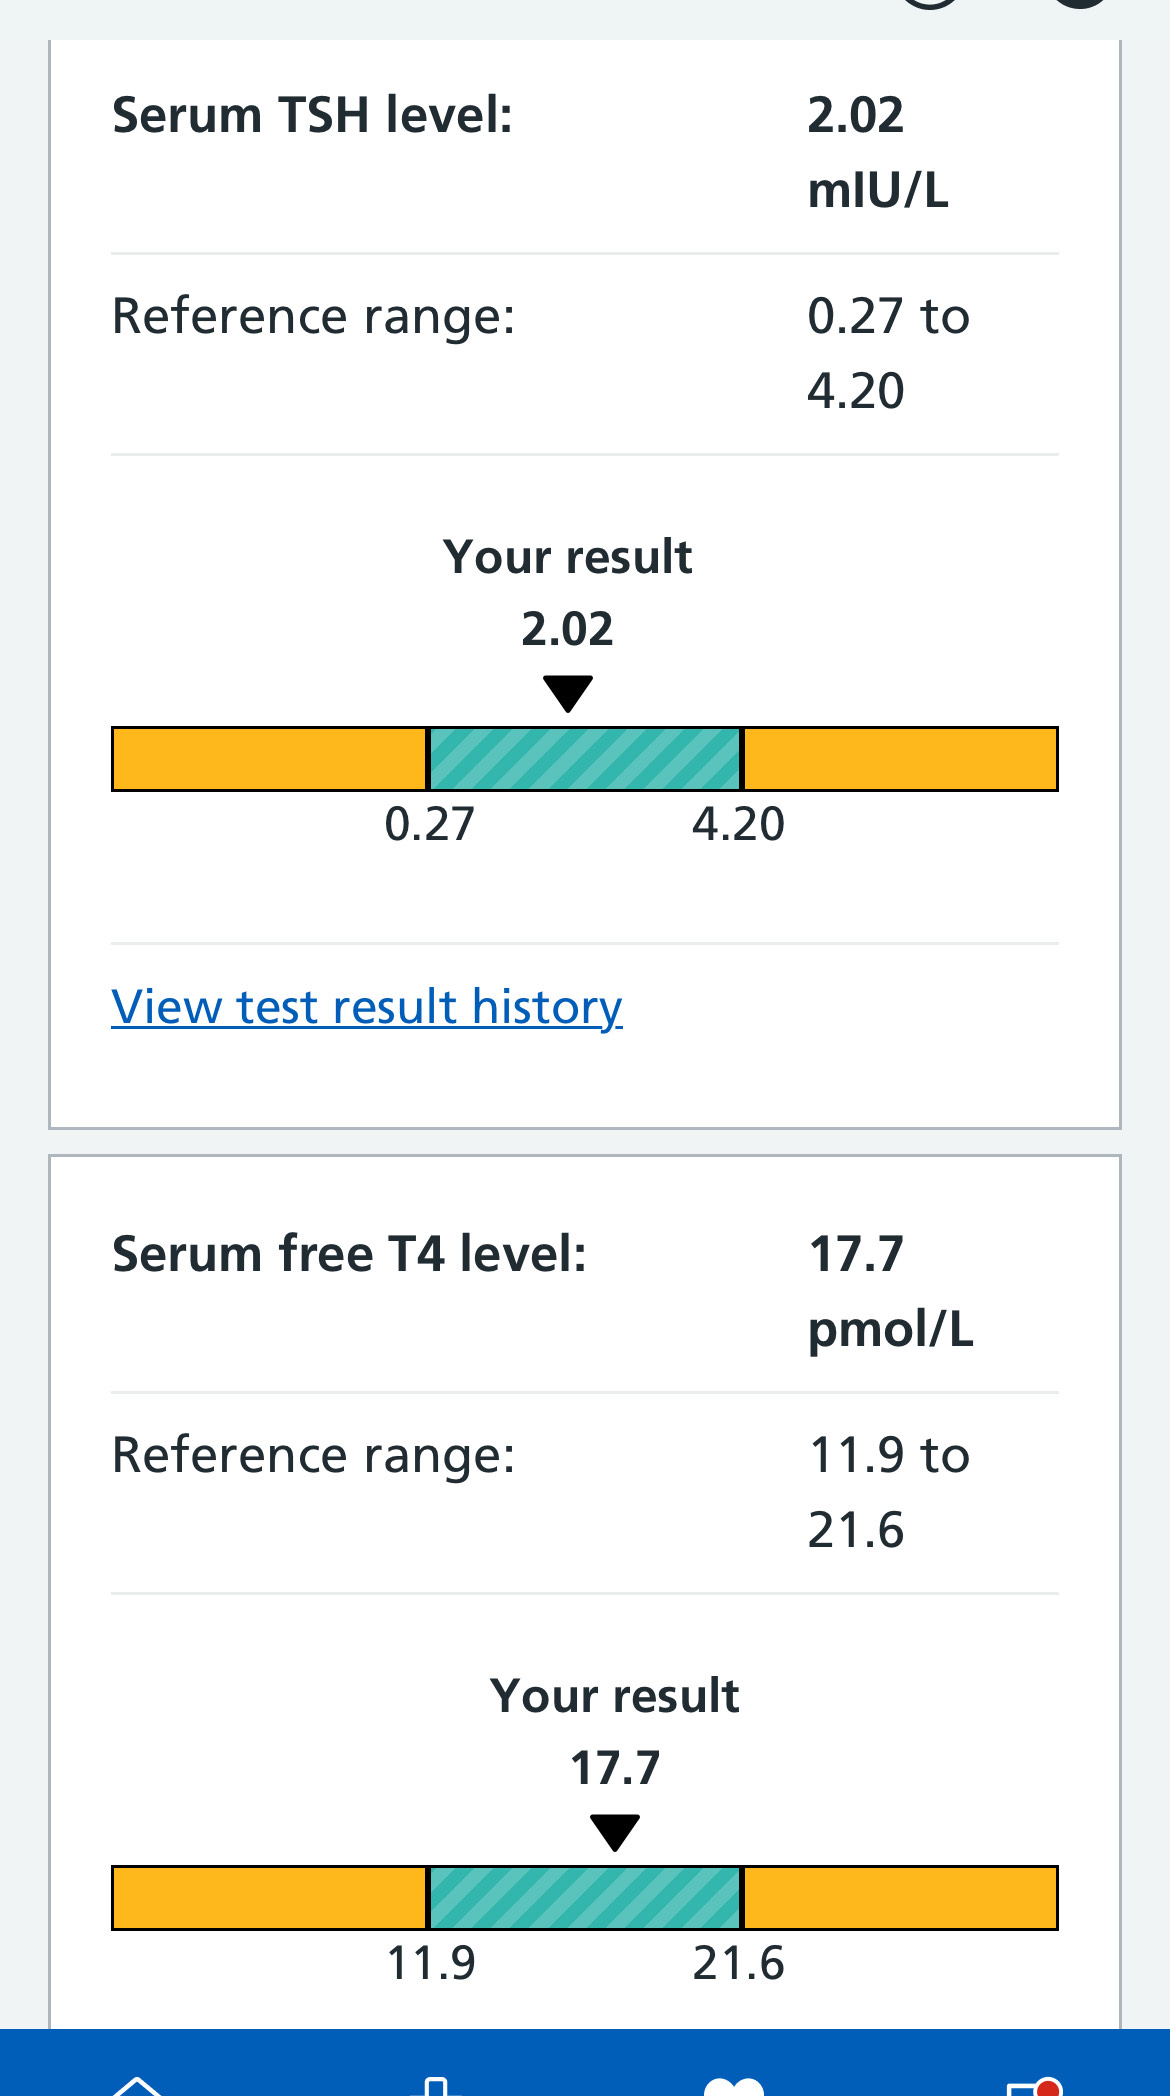
Task: Tap the 0.27 to 4.20 reference range value
Action: [887, 353]
